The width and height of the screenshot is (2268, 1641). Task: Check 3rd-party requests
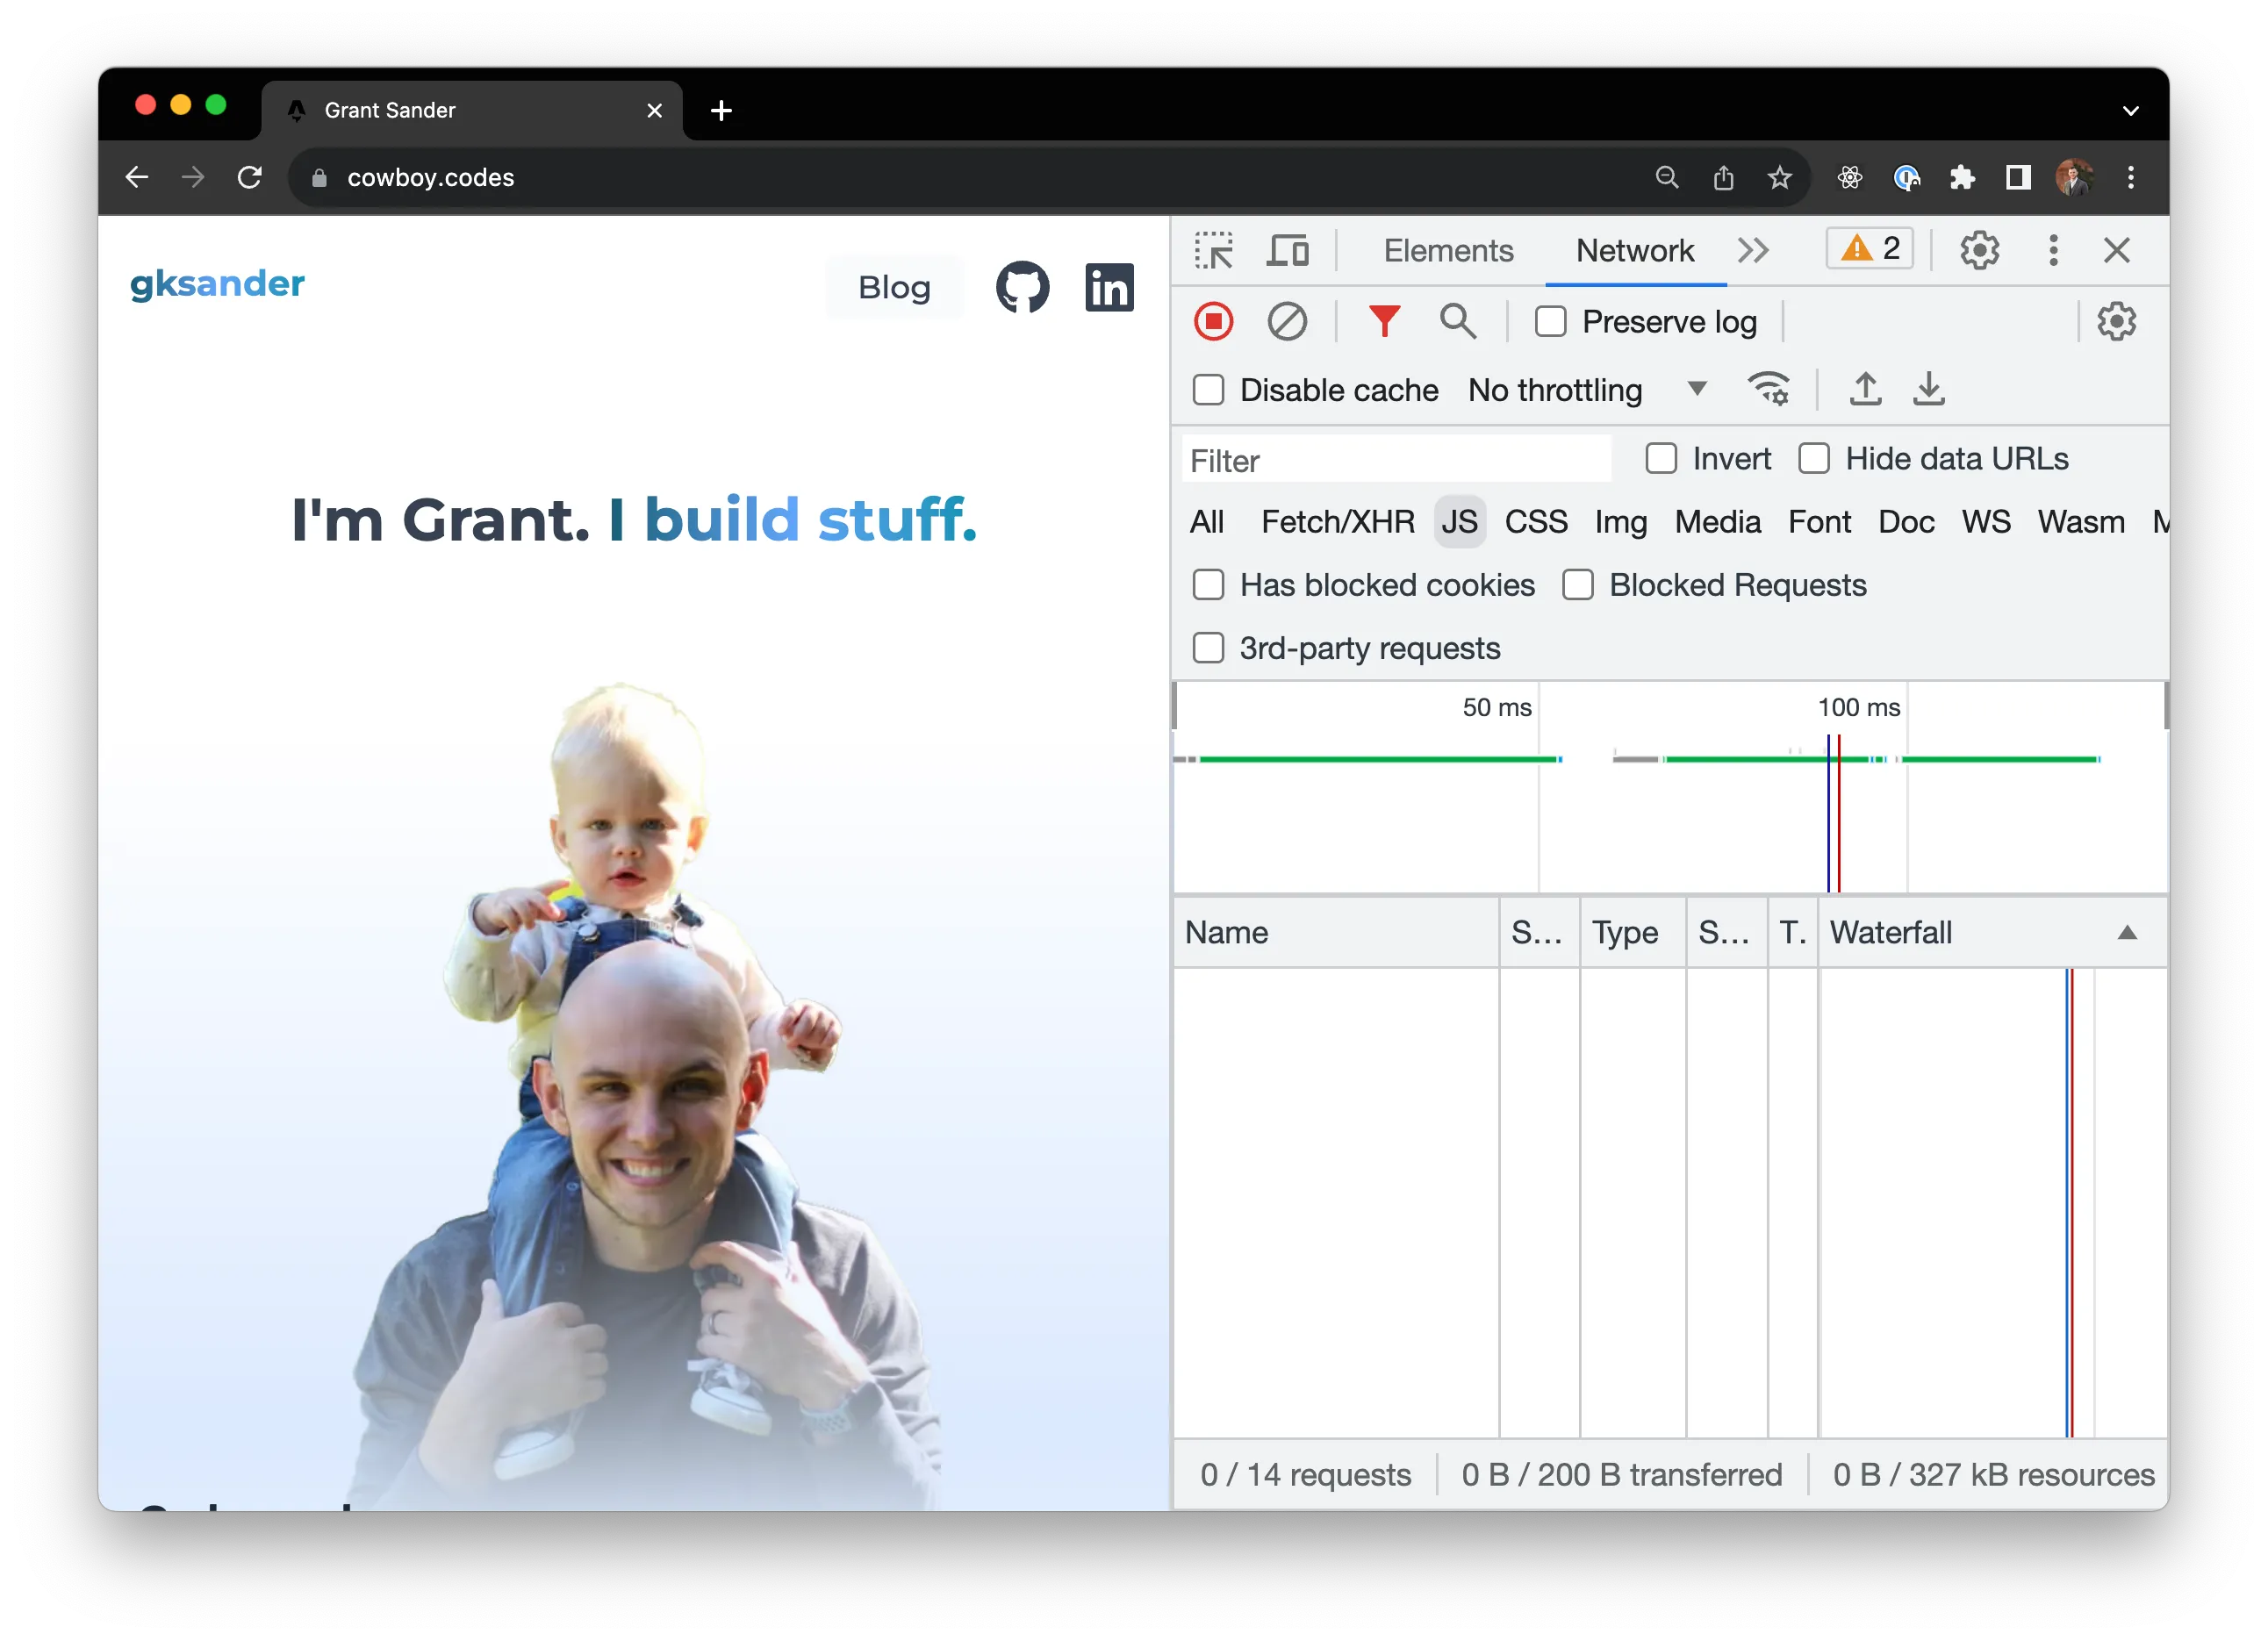(x=1209, y=648)
